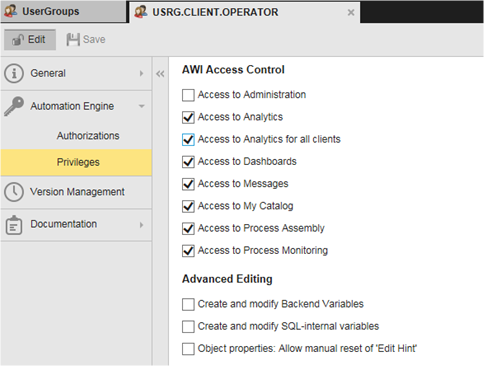This screenshot has height=366, width=484.
Task: Click the Edit lock icon
Action: point(18,40)
